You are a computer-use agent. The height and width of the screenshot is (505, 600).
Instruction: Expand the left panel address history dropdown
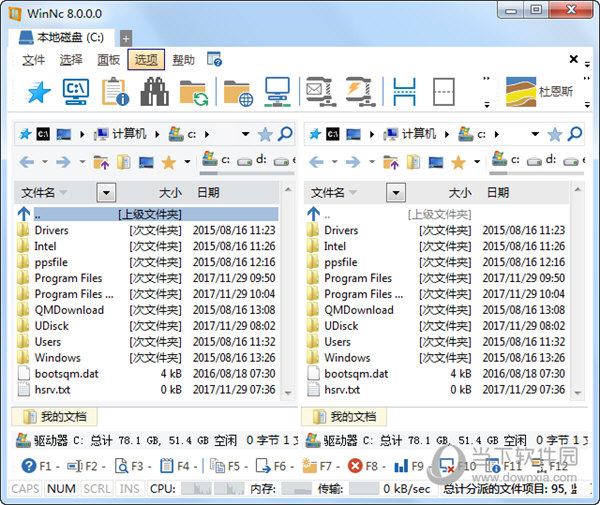[246, 134]
